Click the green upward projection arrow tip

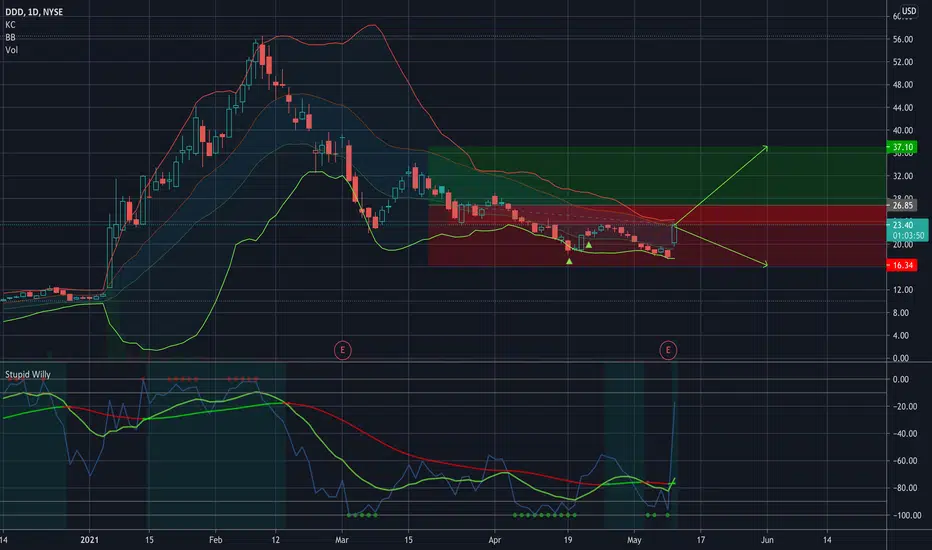[x=766, y=147]
